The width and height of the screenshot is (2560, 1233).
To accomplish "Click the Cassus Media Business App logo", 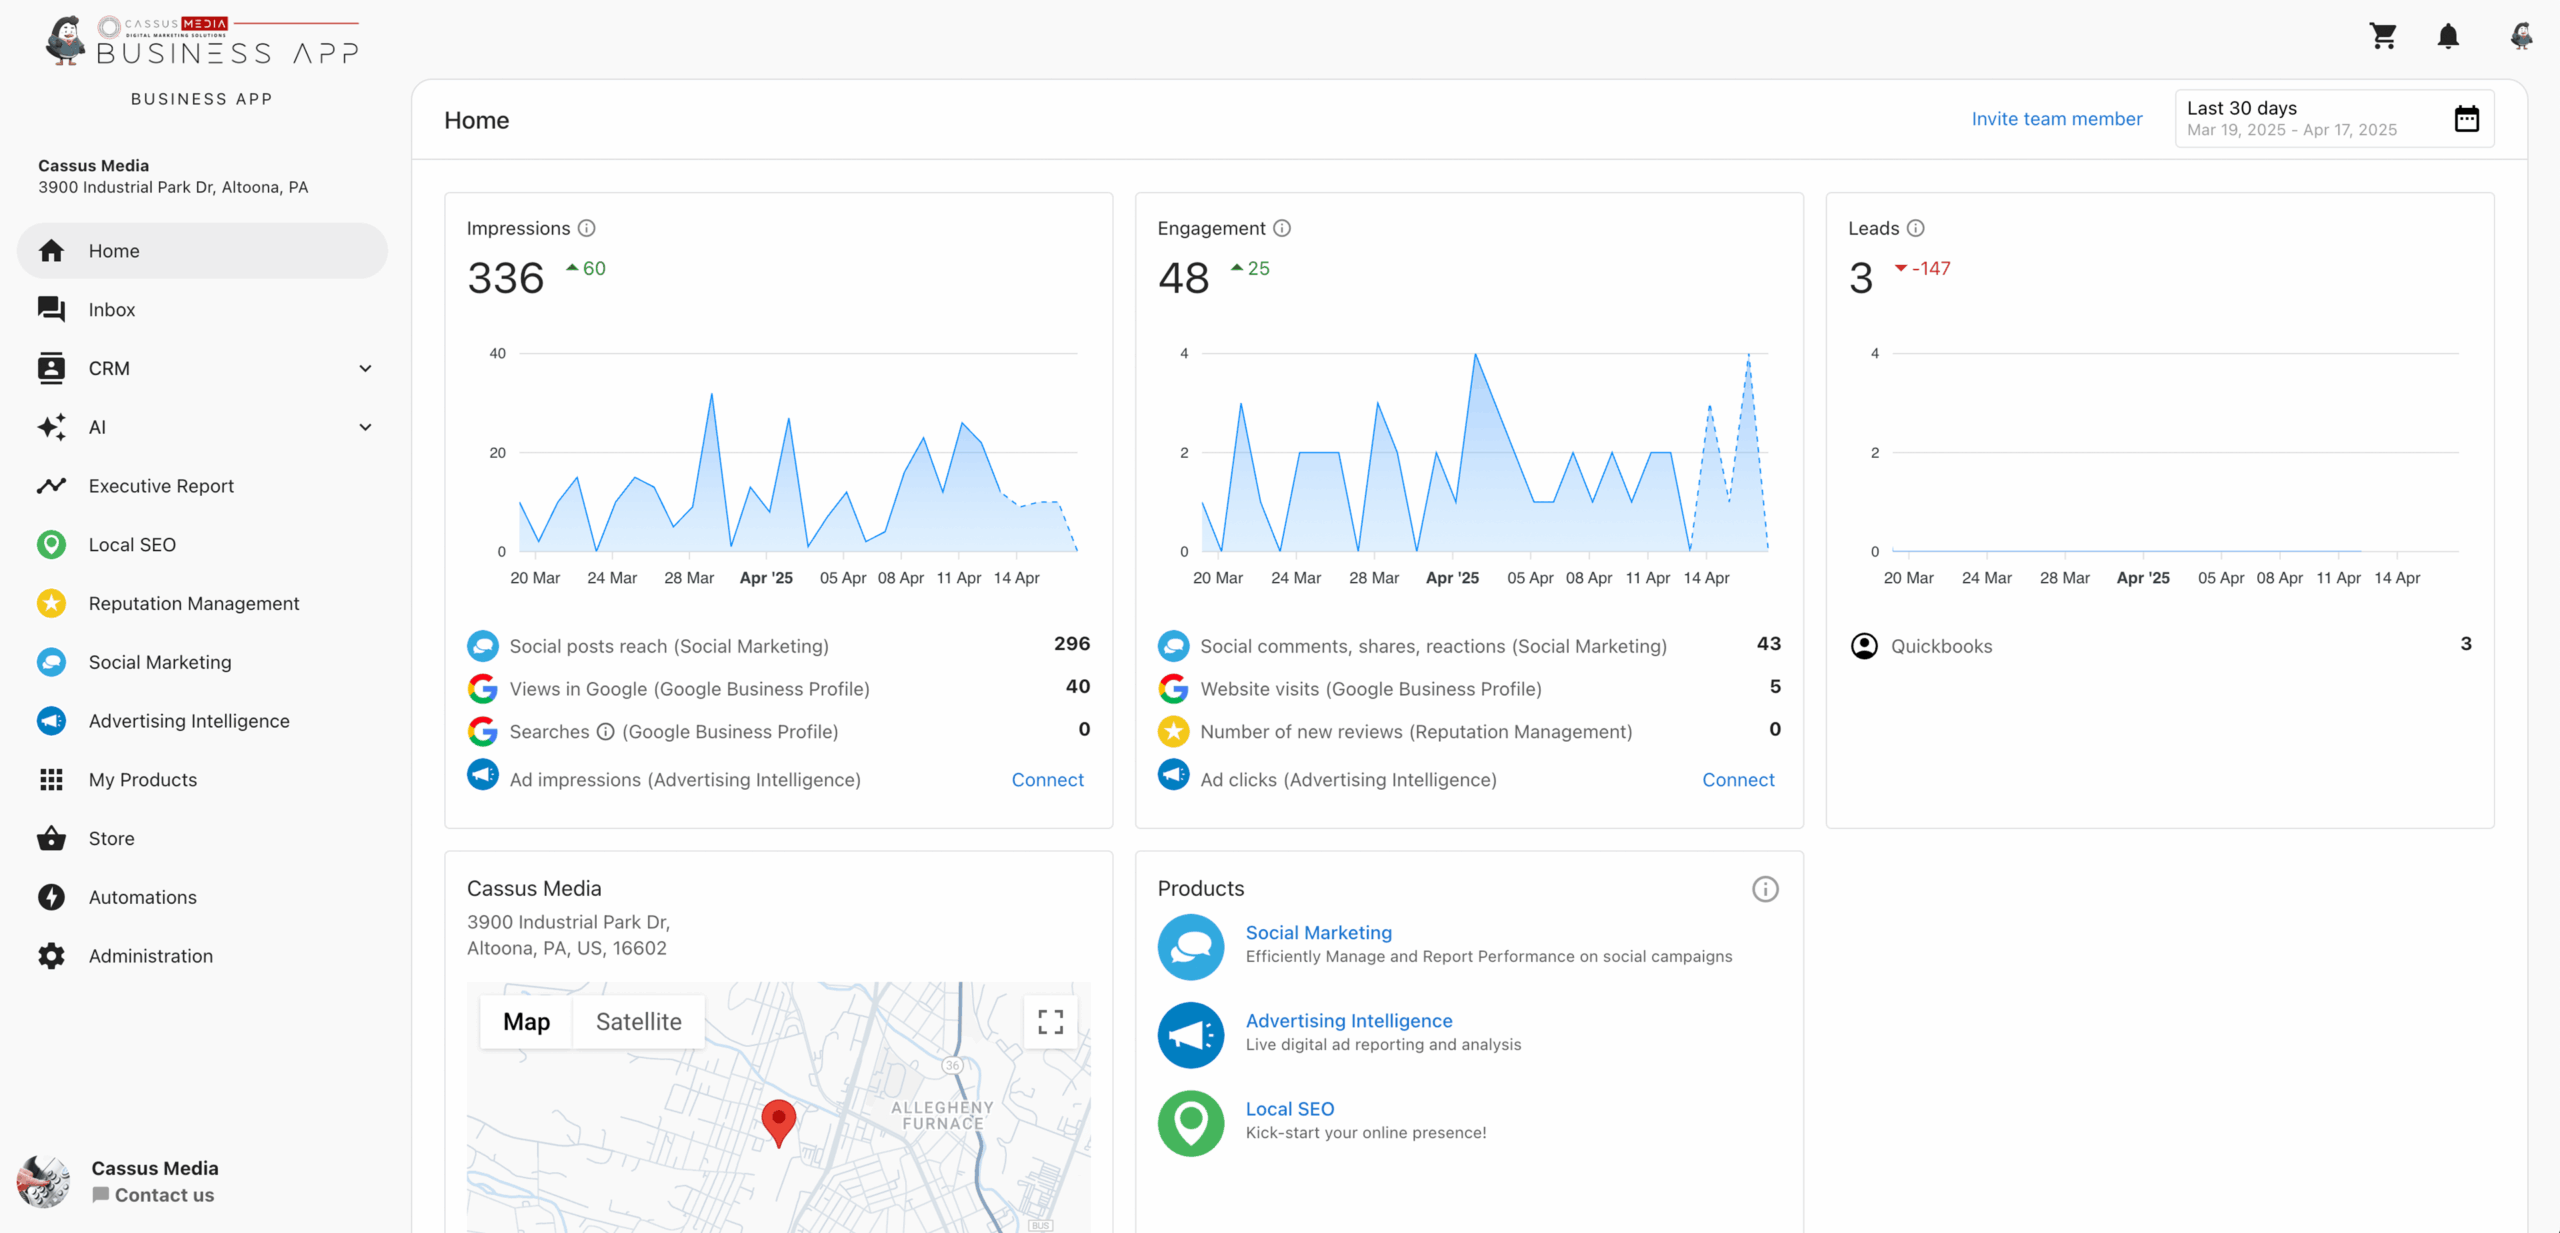I will (x=202, y=42).
